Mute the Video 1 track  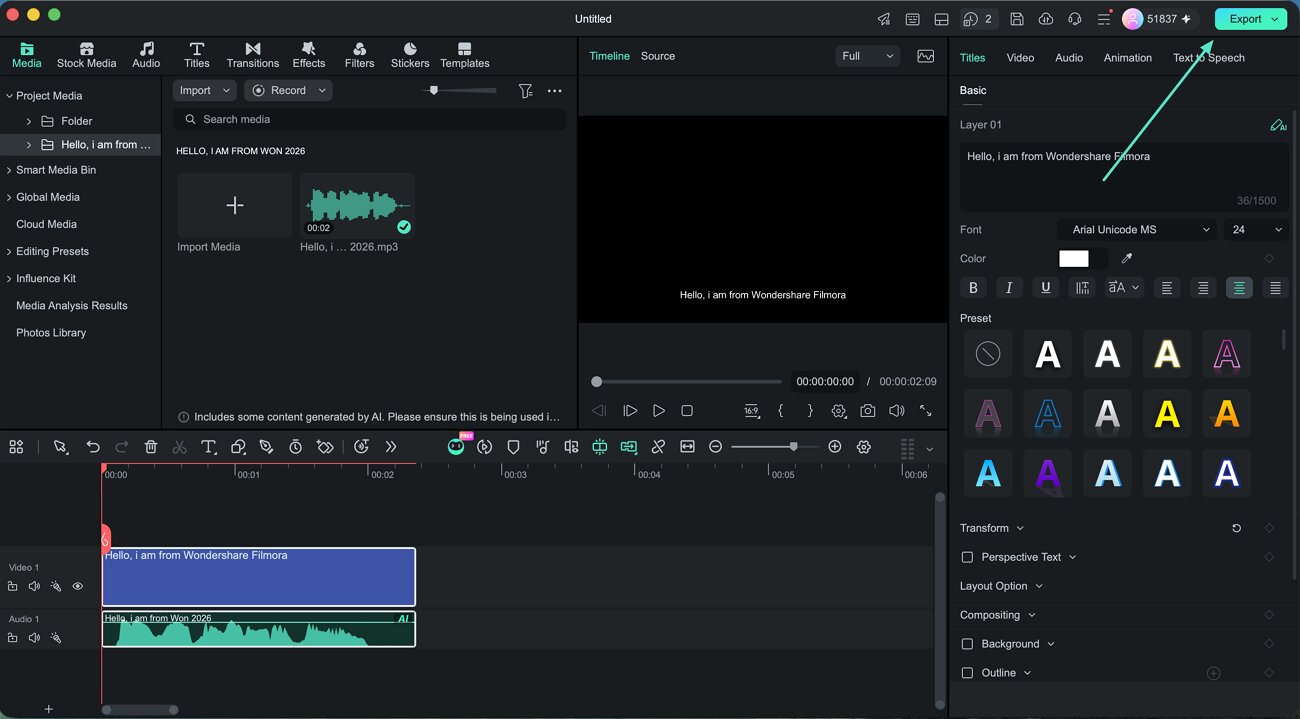coord(34,587)
